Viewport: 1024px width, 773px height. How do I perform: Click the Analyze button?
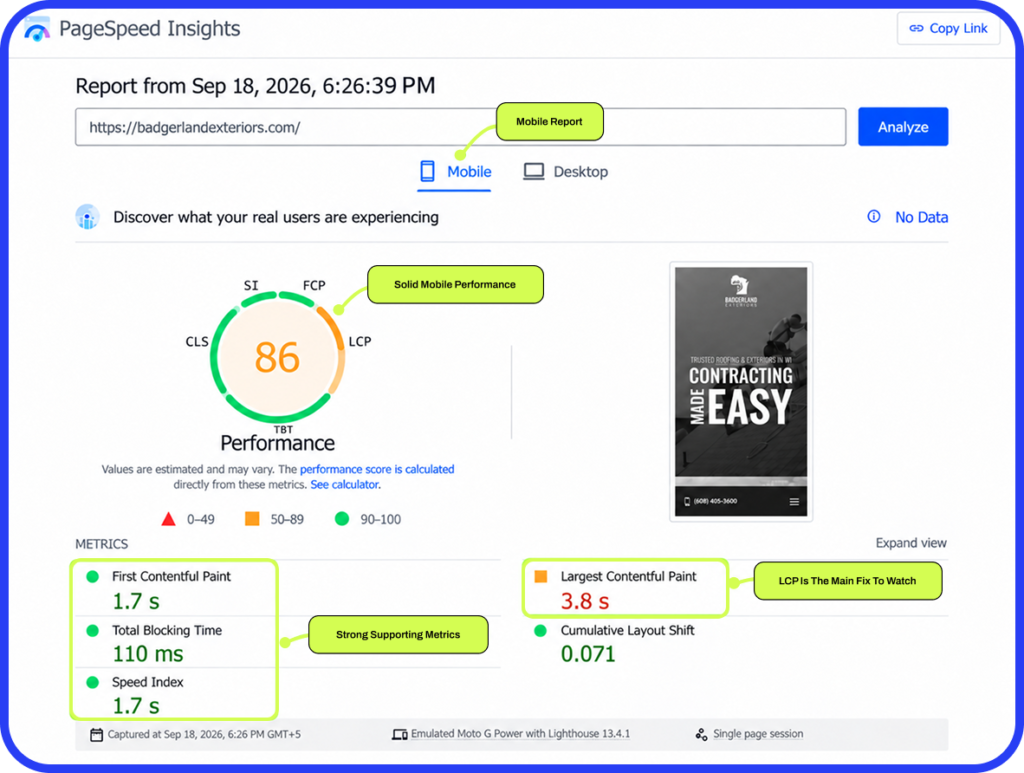coord(903,127)
